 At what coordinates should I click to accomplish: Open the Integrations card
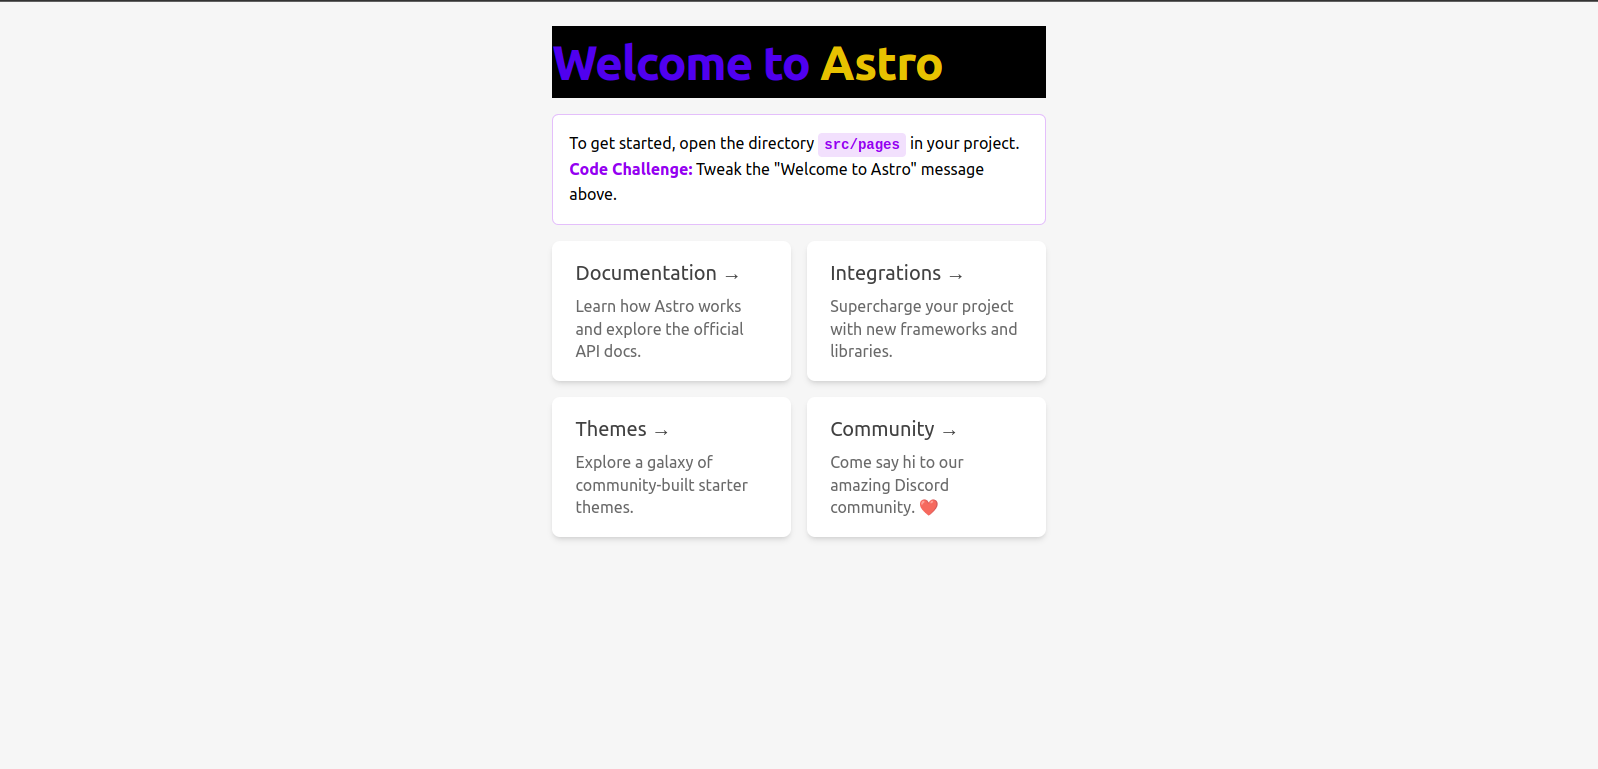pos(926,311)
